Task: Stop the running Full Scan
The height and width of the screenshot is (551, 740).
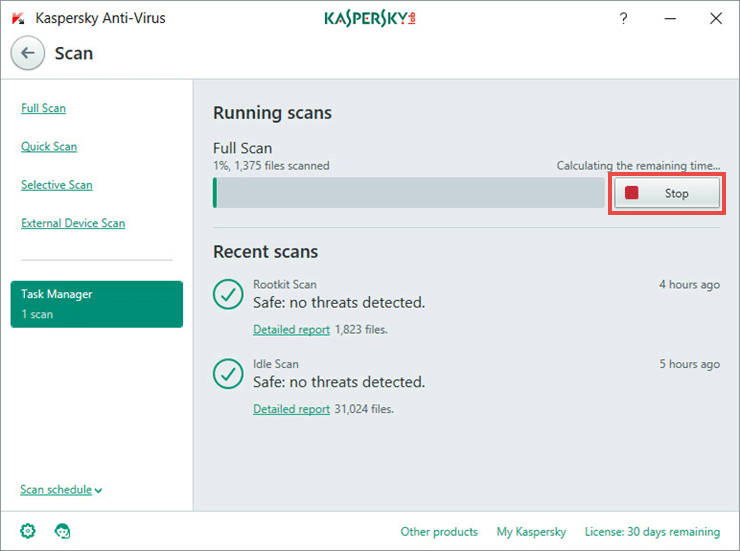Action: [x=667, y=193]
